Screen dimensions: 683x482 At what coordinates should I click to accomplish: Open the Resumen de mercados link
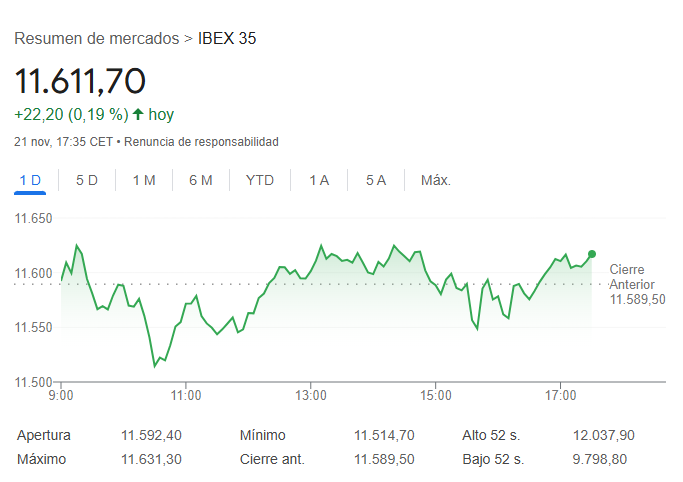tap(97, 39)
